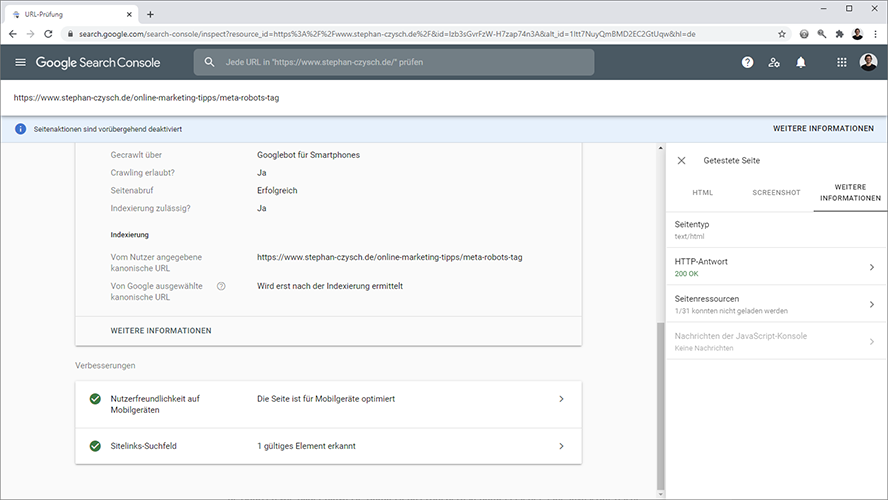Close the Getestete Seite panel
This screenshot has width=888, height=500.
pyautogui.click(x=681, y=161)
